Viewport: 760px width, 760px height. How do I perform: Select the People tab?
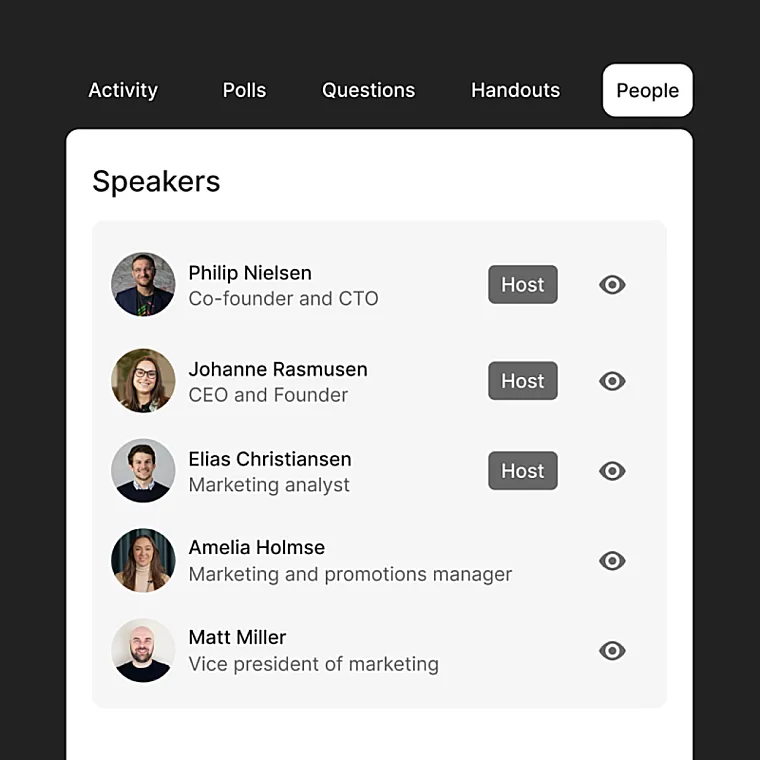pos(648,90)
